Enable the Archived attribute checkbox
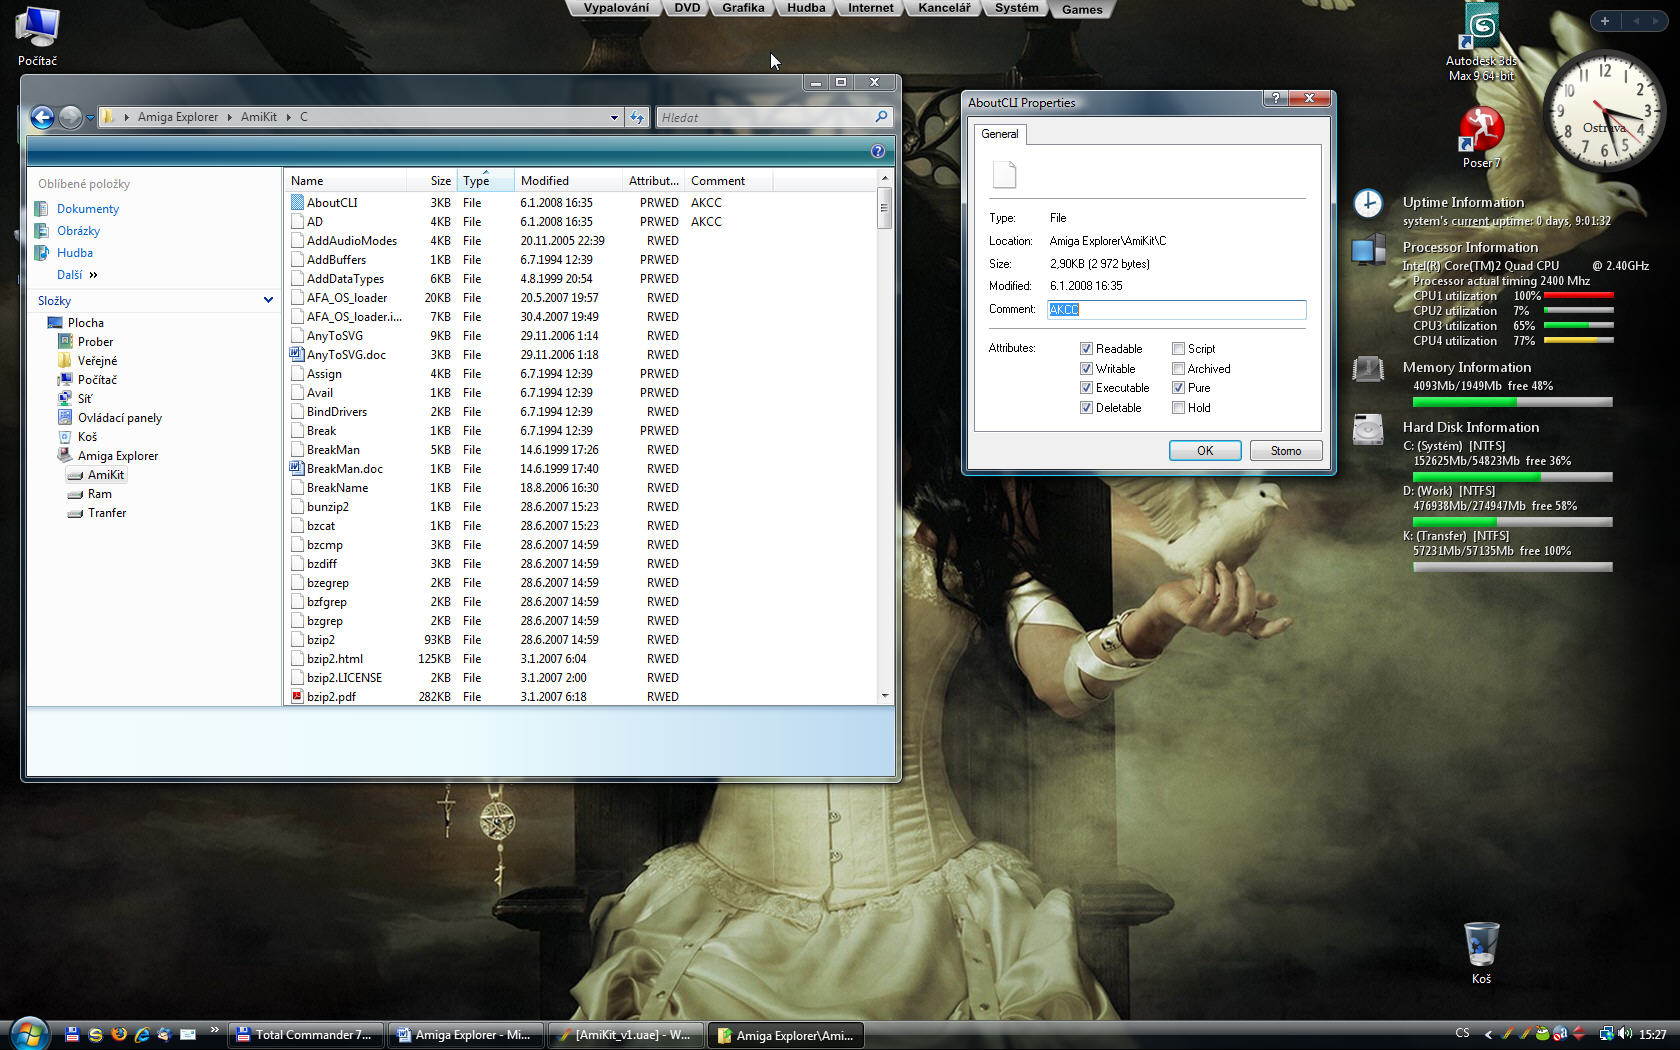This screenshot has height=1050, width=1680. (x=1178, y=369)
